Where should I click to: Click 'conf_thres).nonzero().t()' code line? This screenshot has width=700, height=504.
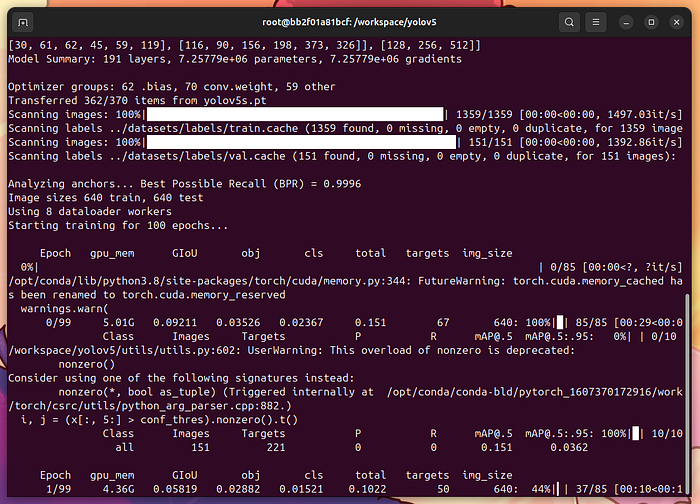[219, 419]
